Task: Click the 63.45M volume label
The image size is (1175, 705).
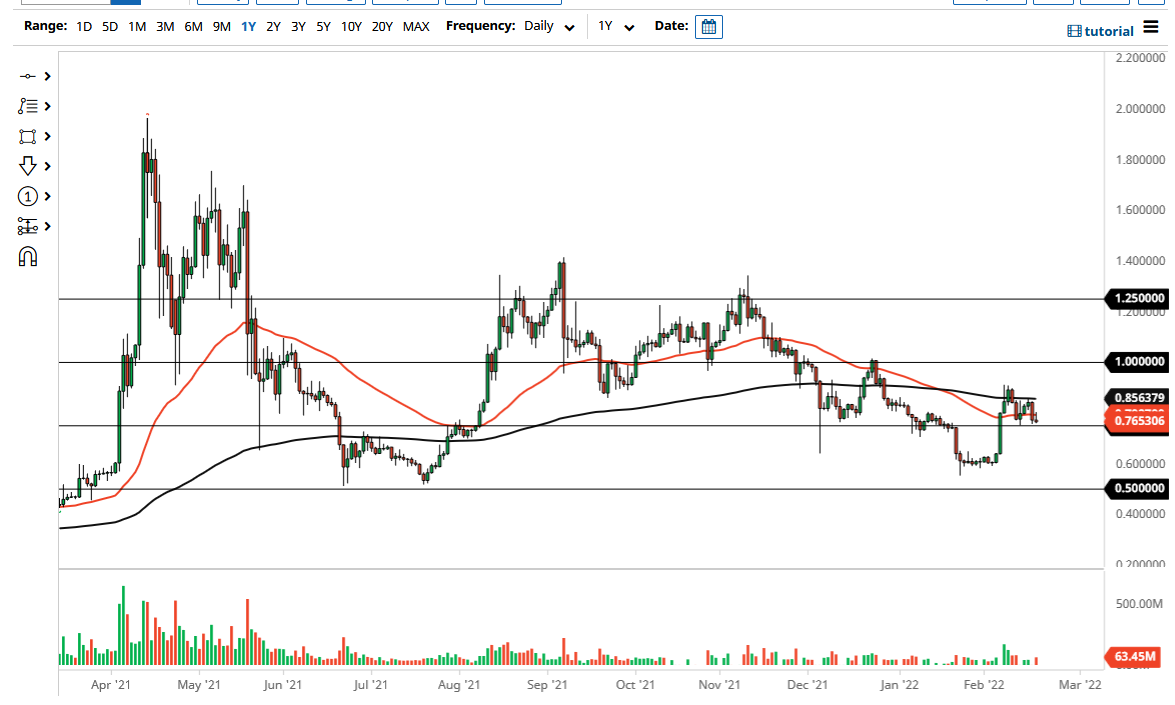Action: coord(1134,655)
